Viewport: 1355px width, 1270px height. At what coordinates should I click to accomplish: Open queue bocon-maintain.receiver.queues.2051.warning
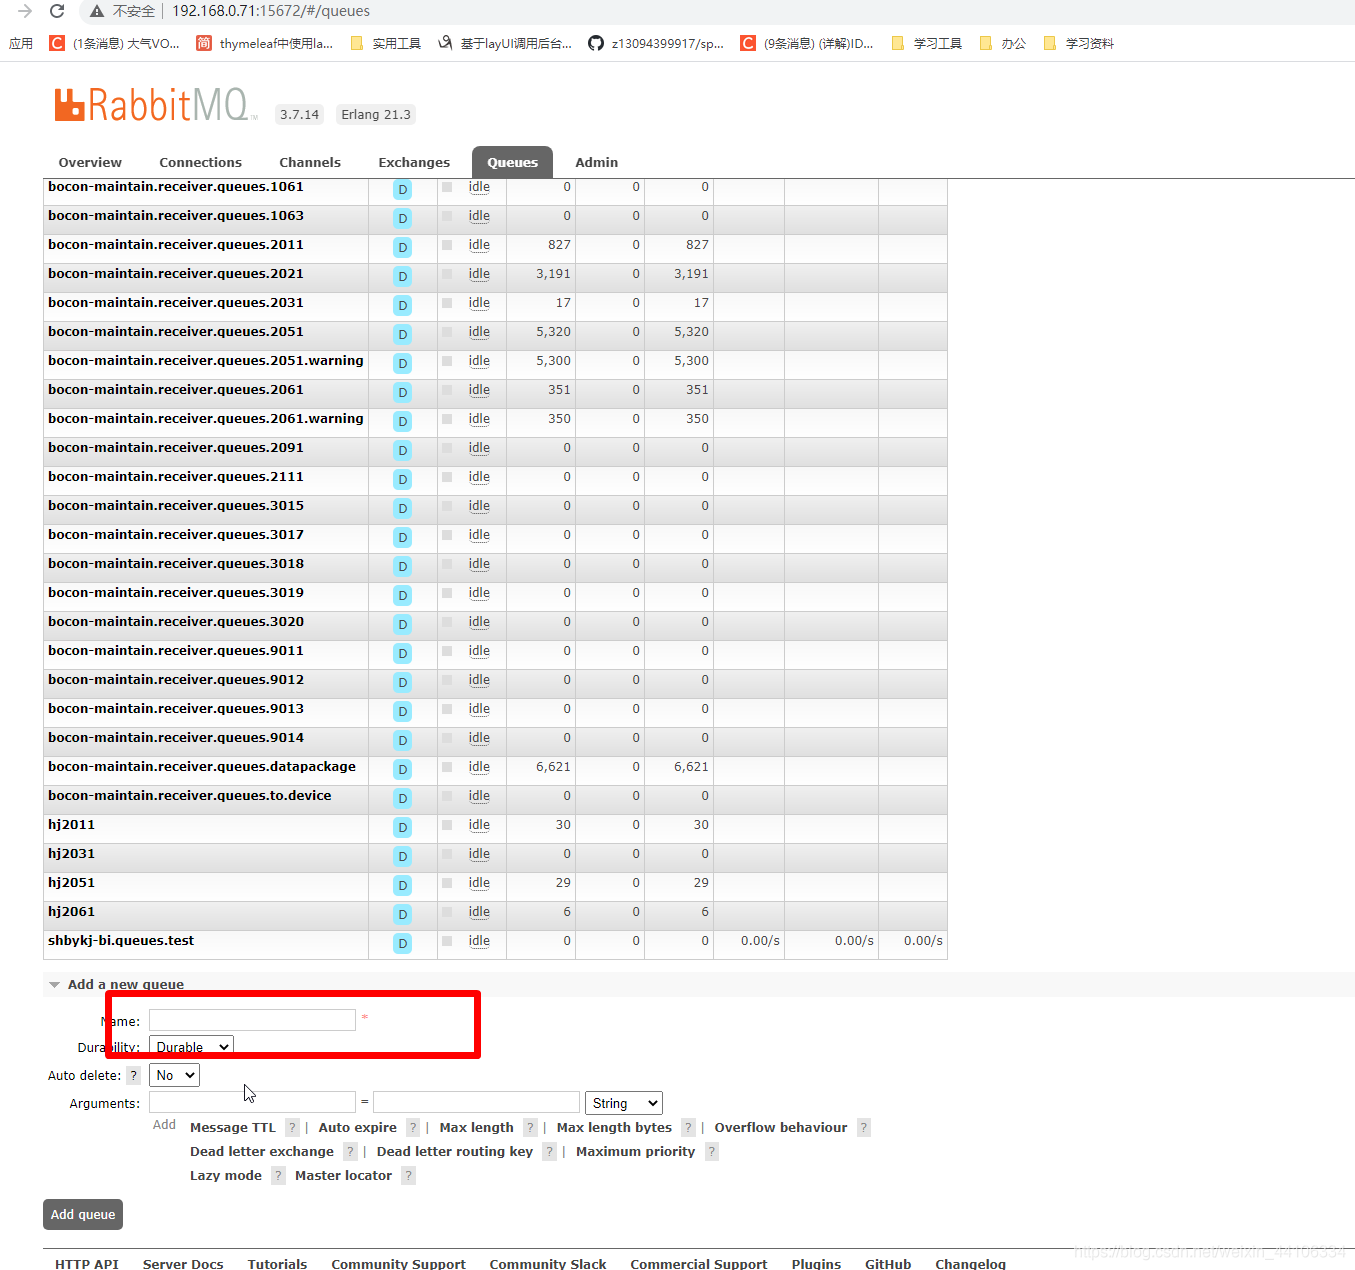(206, 361)
